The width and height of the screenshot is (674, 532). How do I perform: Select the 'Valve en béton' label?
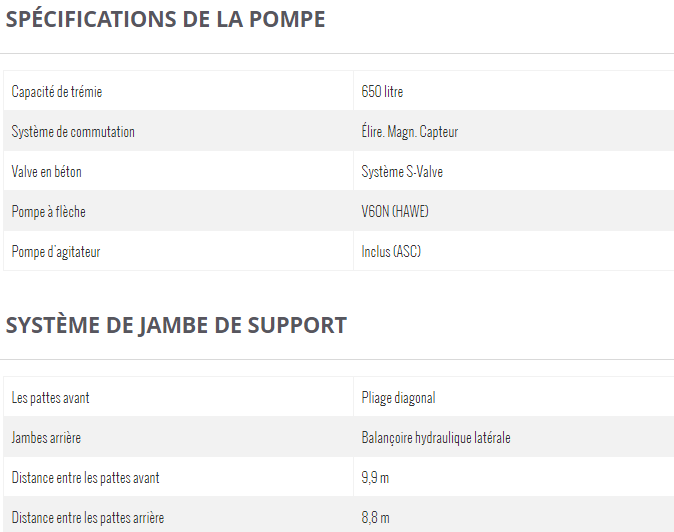[x=46, y=171]
